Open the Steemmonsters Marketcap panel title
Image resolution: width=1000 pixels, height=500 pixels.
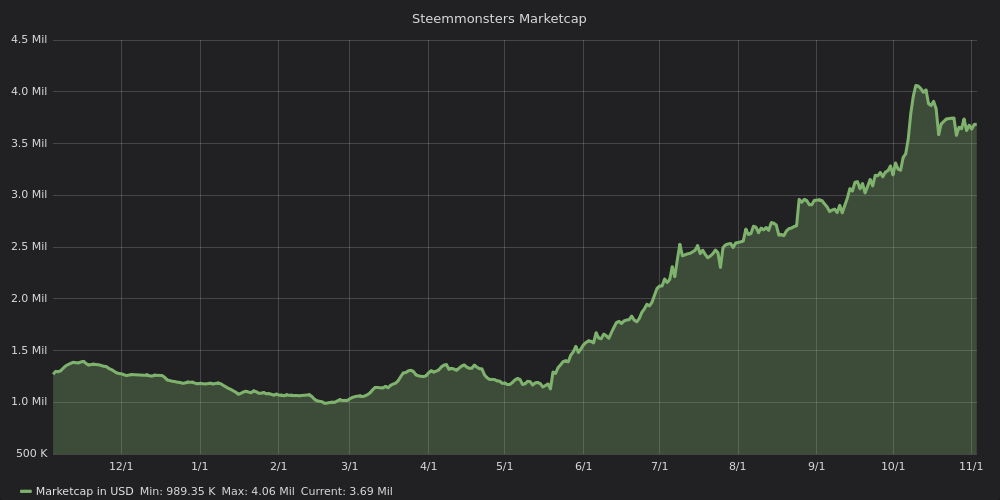[x=499, y=18]
